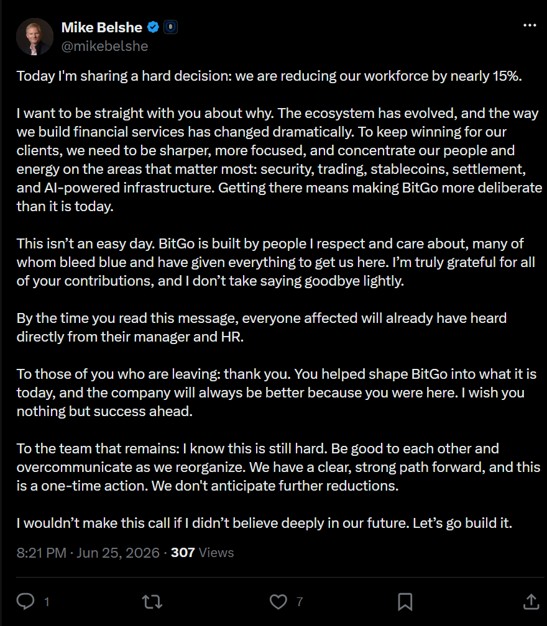Open Mike Belshe's profile avatar
The image size is (547, 626).
click(x=34, y=37)
